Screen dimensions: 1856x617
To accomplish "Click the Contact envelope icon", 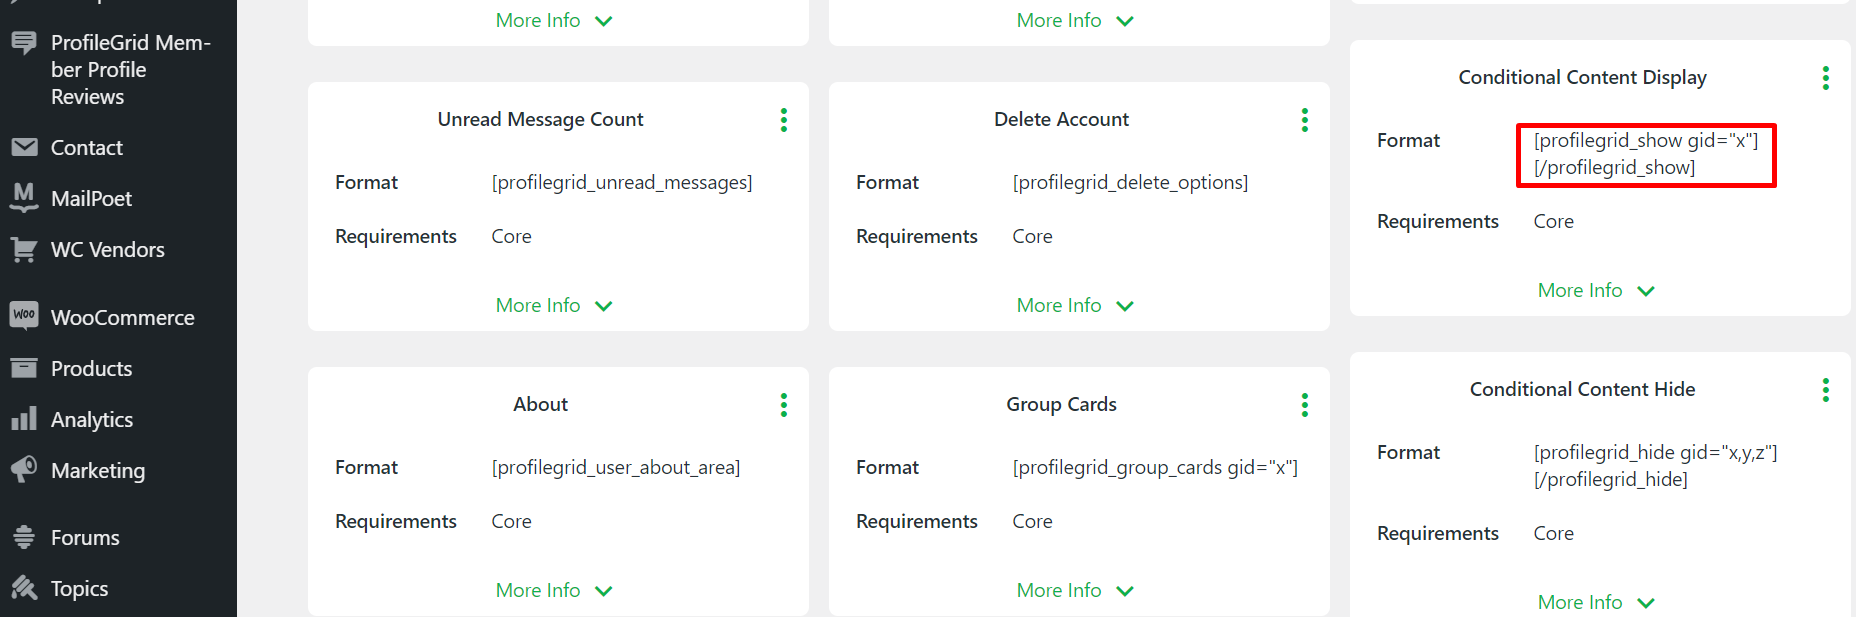I will pyautogui.click(x=24, y=147).
